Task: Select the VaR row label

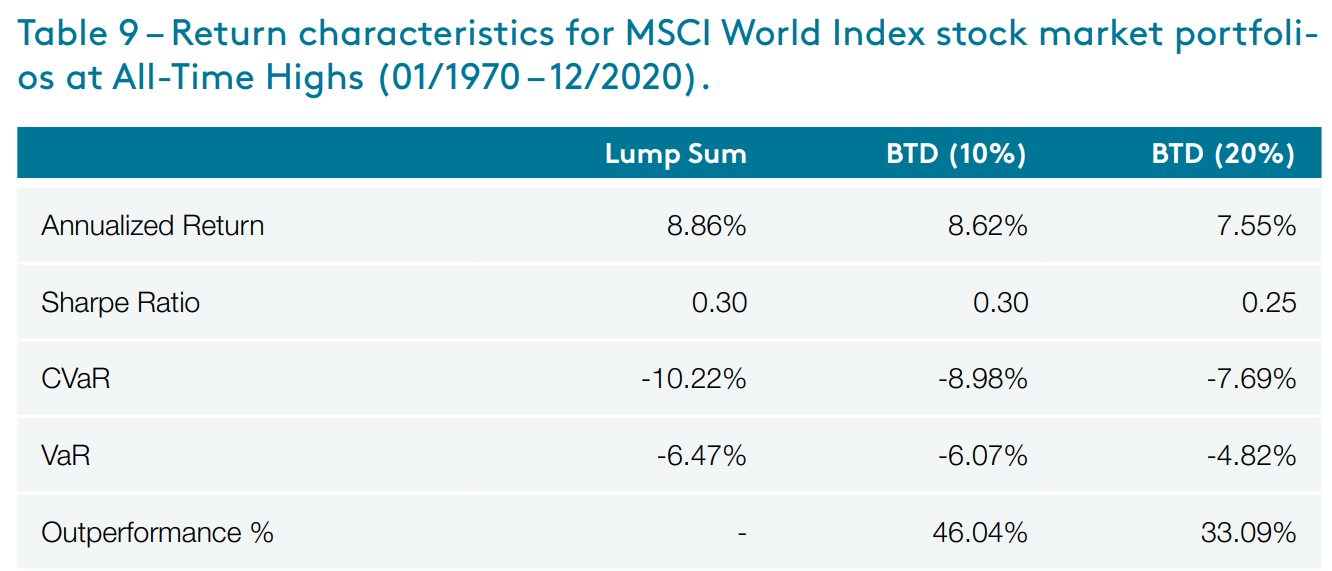Action: coord(66,456)
